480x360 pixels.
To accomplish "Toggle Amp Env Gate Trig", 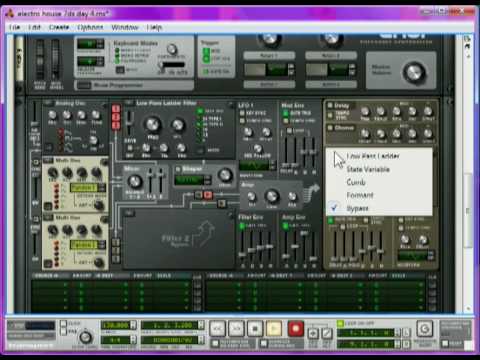I will 285,226.
